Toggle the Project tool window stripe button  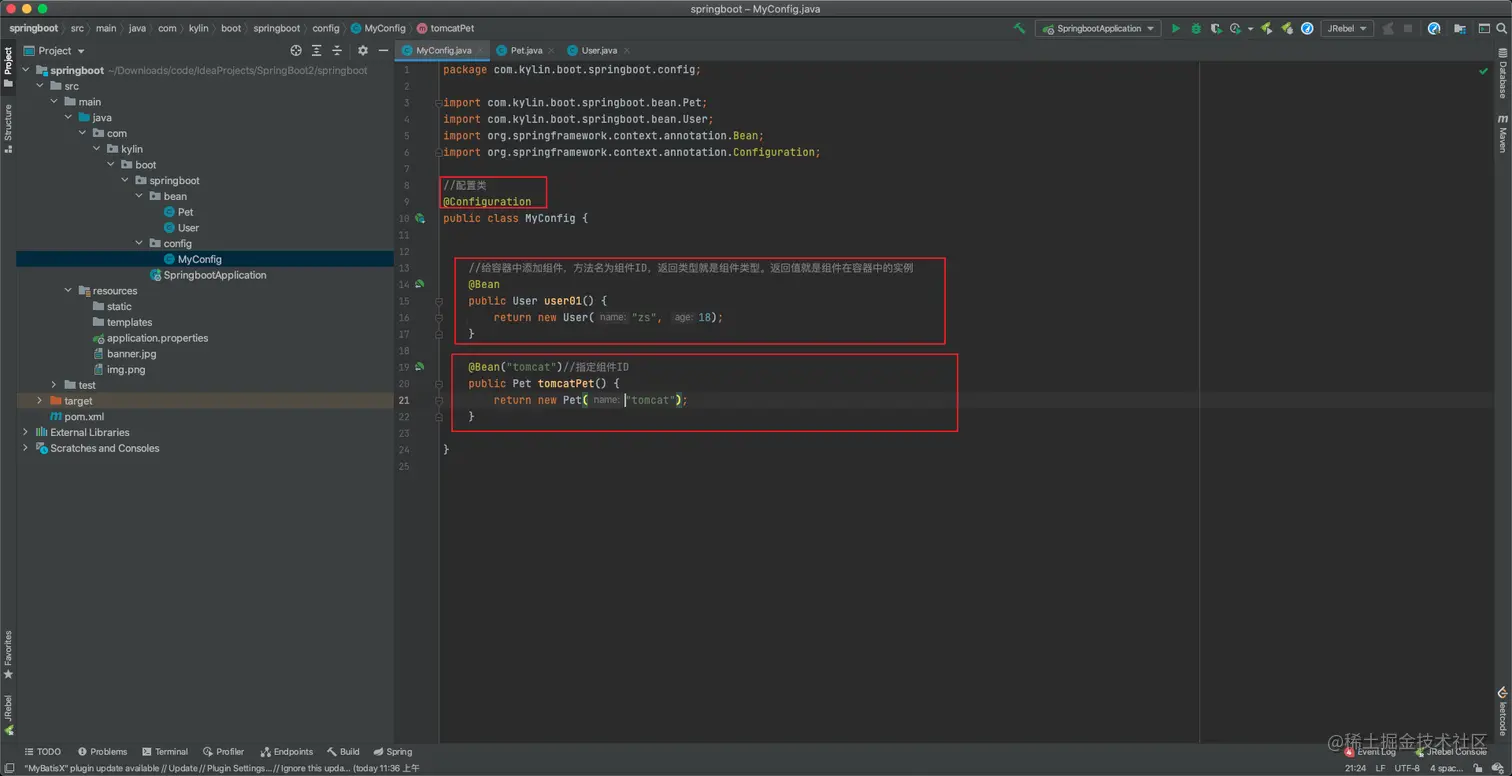click(8, 68)
